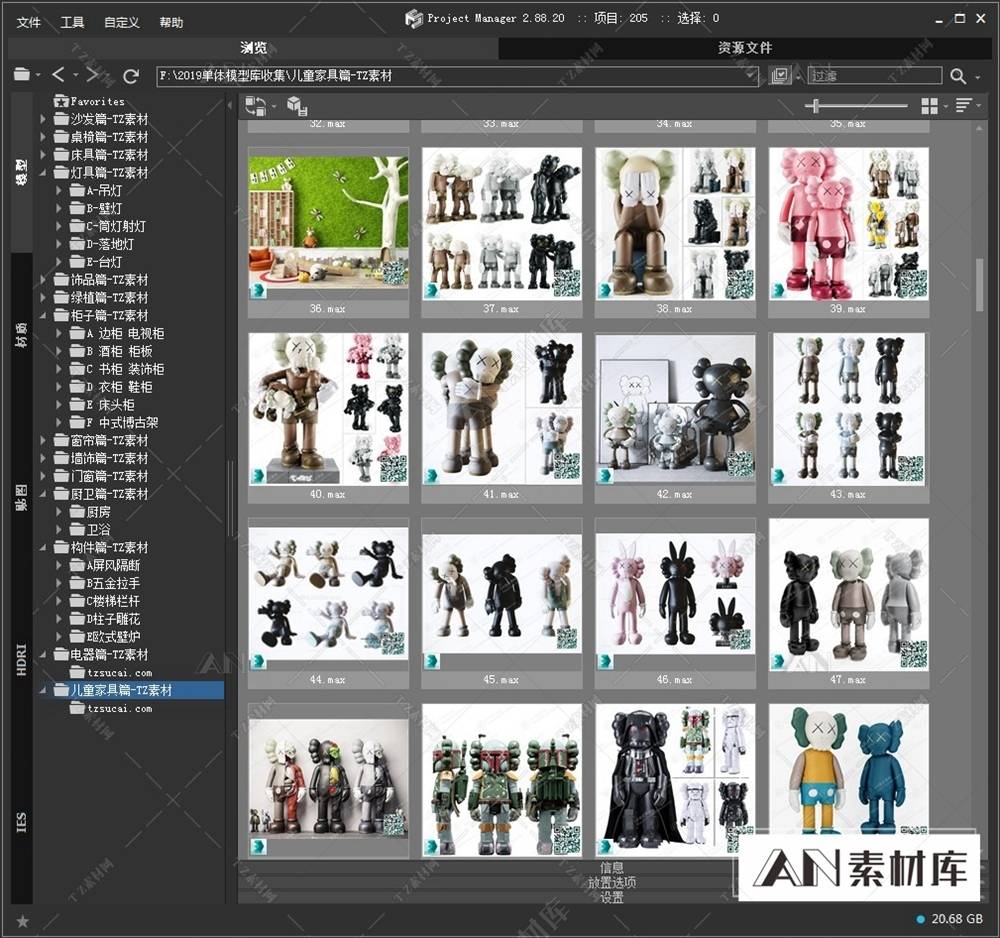The width and height of the screenshot is (1000, 938).
Task: Click the 20.68 GB status text
Action: [956, 919]
